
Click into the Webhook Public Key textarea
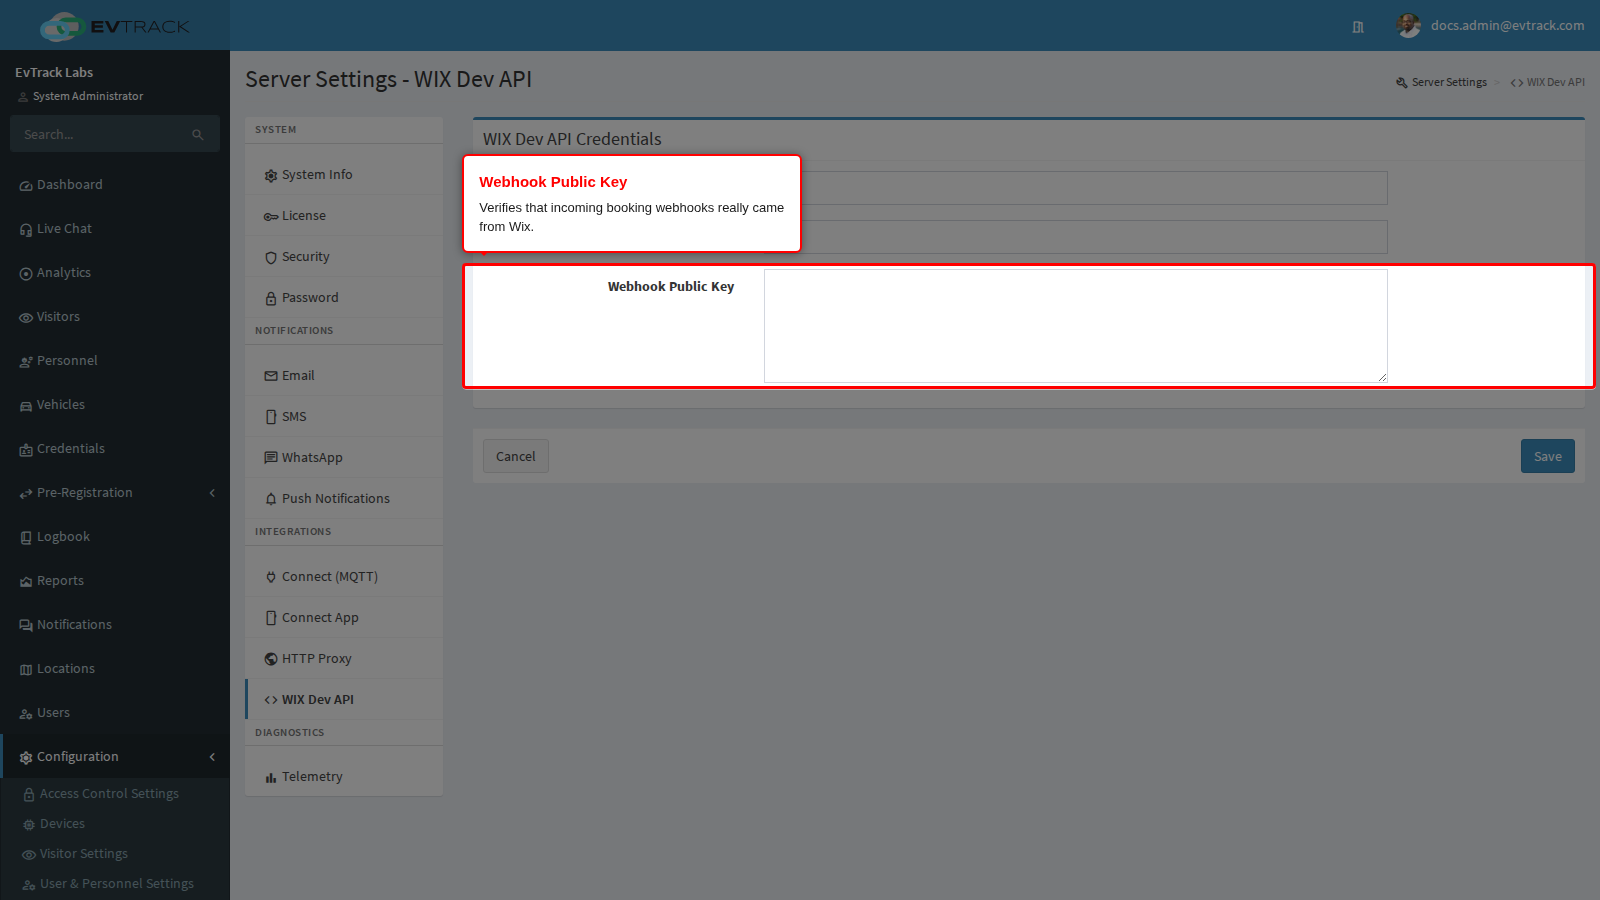[1076, 326]
